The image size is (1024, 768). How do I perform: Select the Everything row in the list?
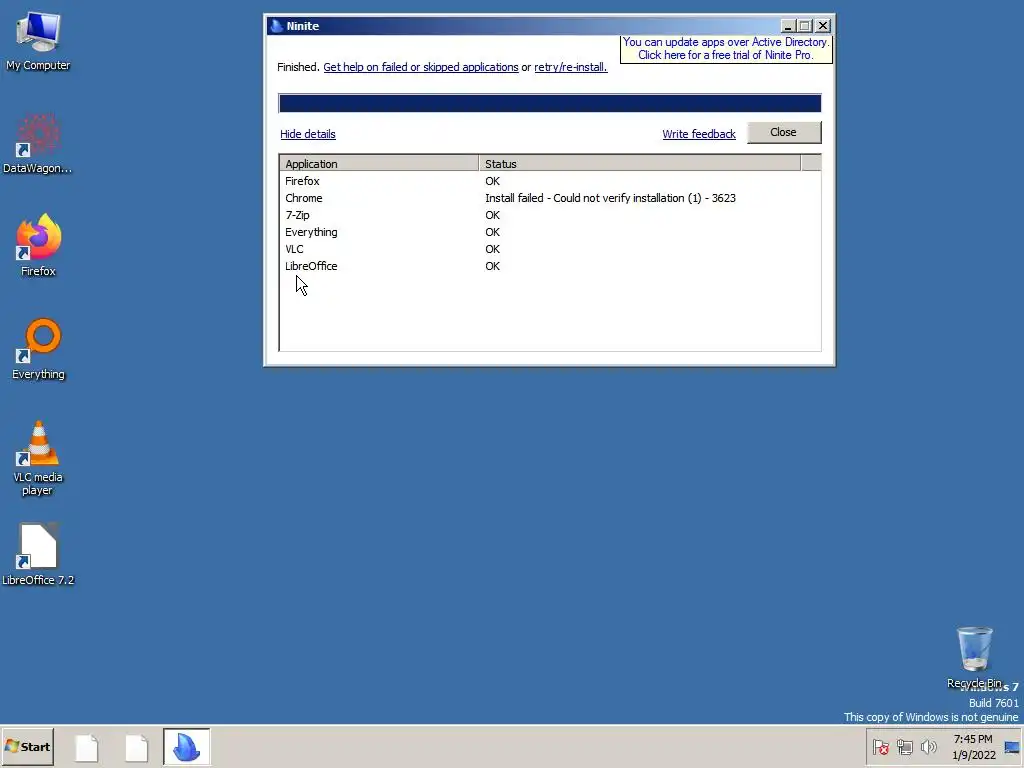pos(549,232)
